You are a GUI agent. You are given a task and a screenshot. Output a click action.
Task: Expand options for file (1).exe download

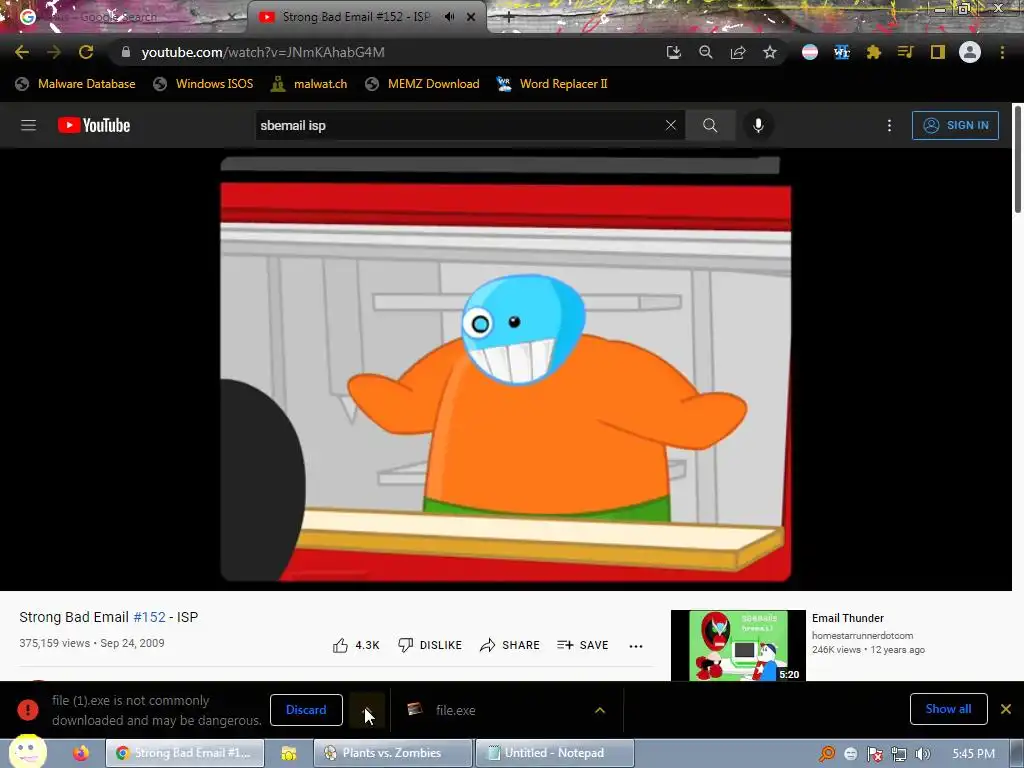point(366,710)
